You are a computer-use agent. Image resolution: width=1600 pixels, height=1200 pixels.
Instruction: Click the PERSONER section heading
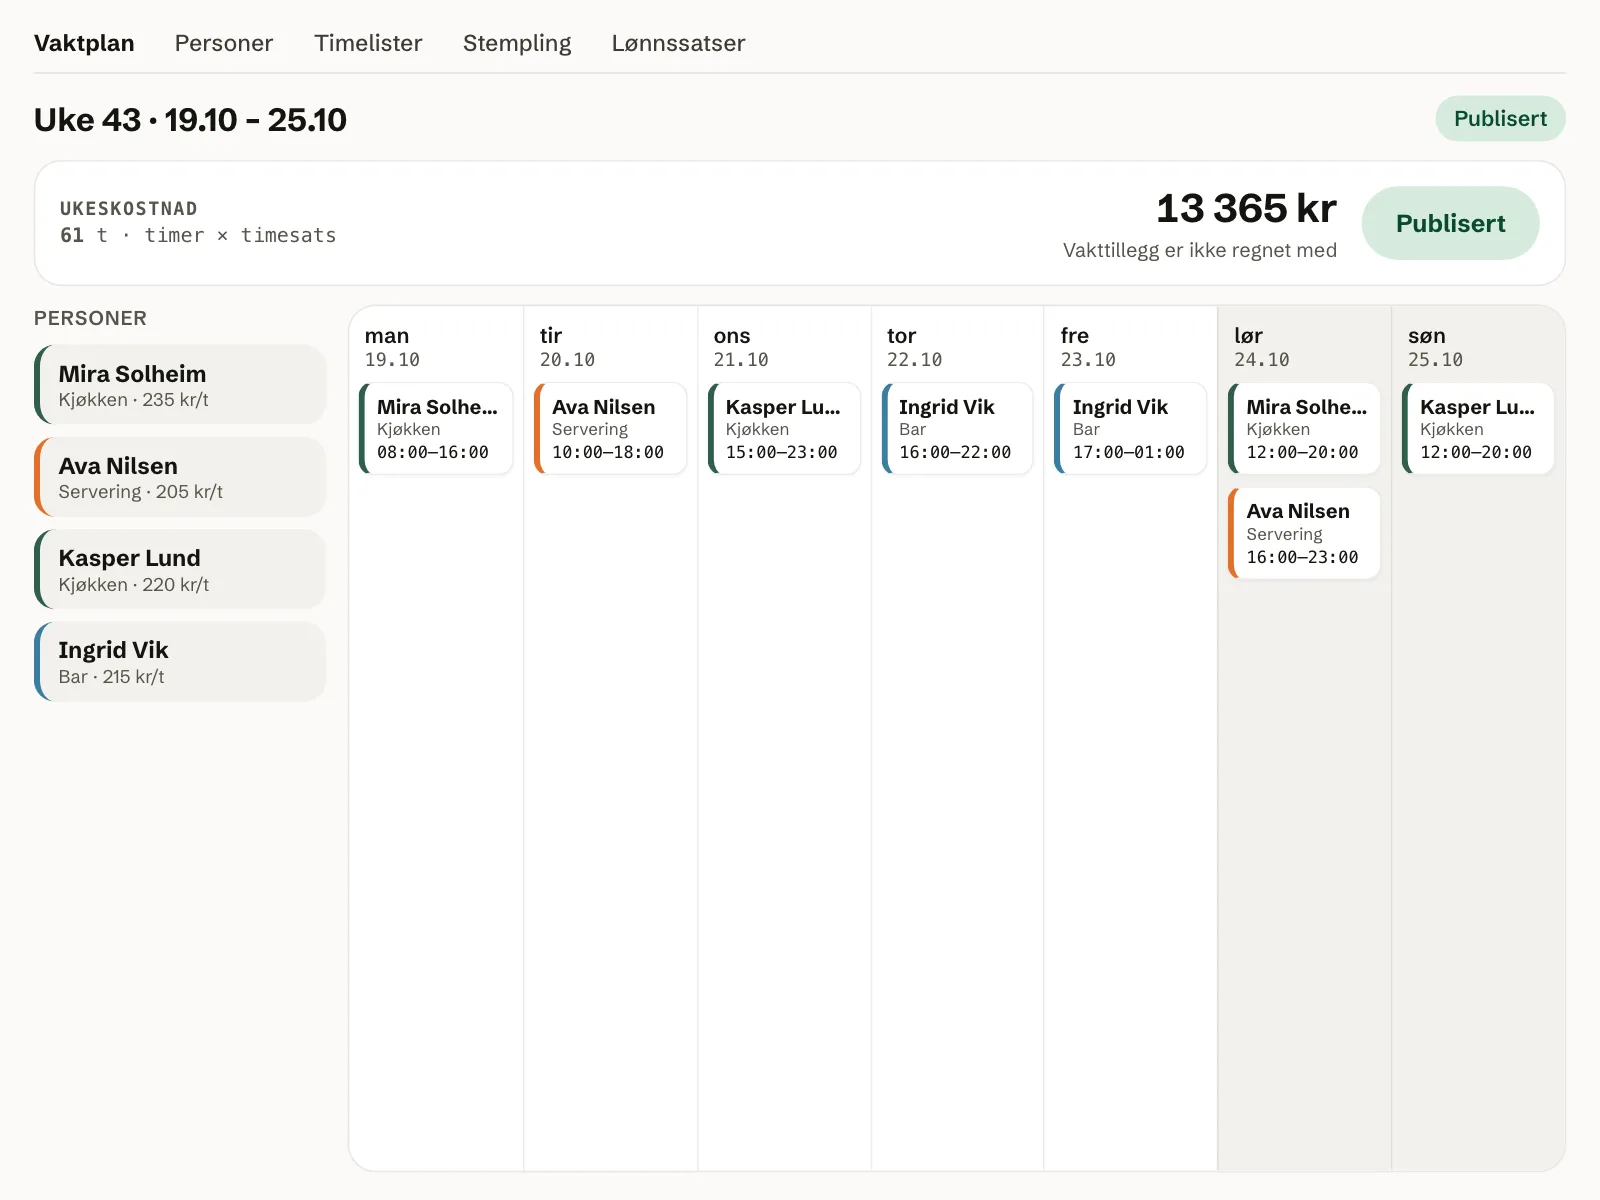90,318
